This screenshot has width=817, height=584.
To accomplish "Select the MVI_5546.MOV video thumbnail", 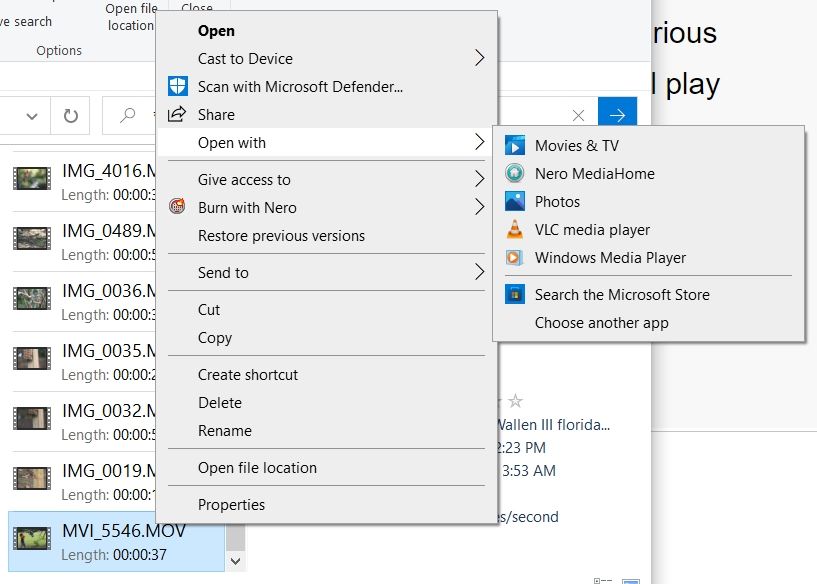I will point(31,540).
